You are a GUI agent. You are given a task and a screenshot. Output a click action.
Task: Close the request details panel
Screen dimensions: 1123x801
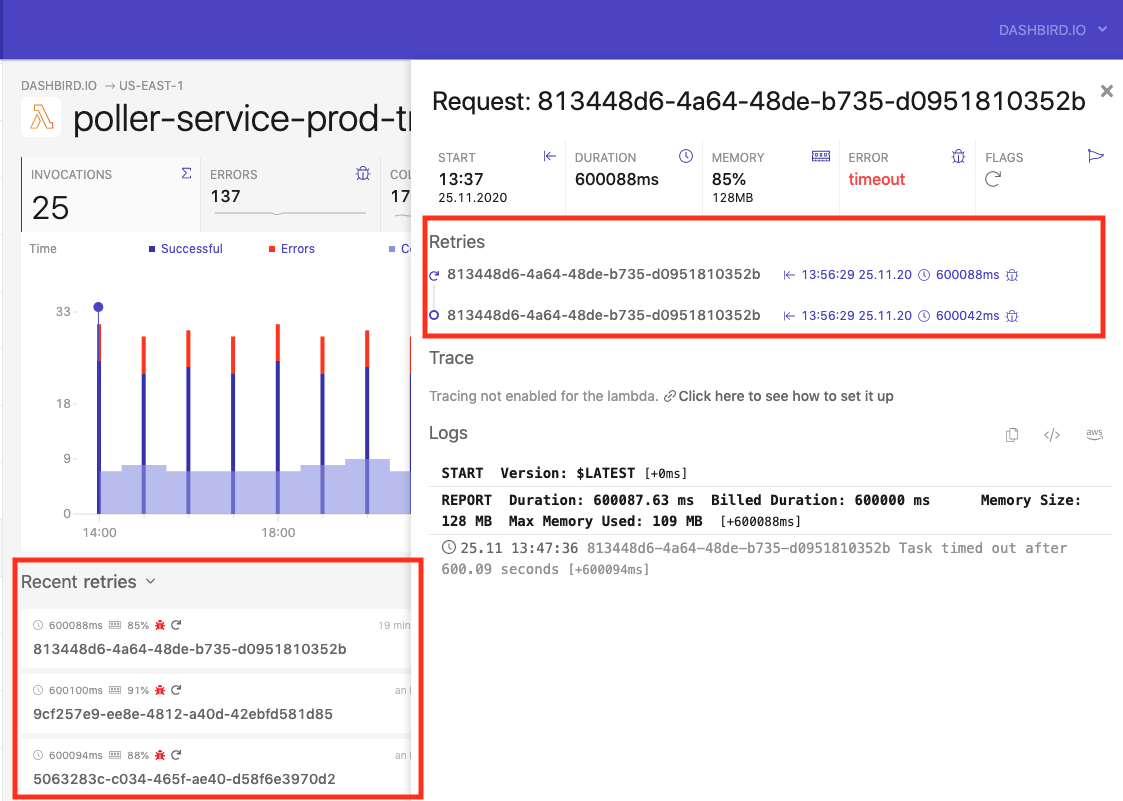[x=1107, y=91]
